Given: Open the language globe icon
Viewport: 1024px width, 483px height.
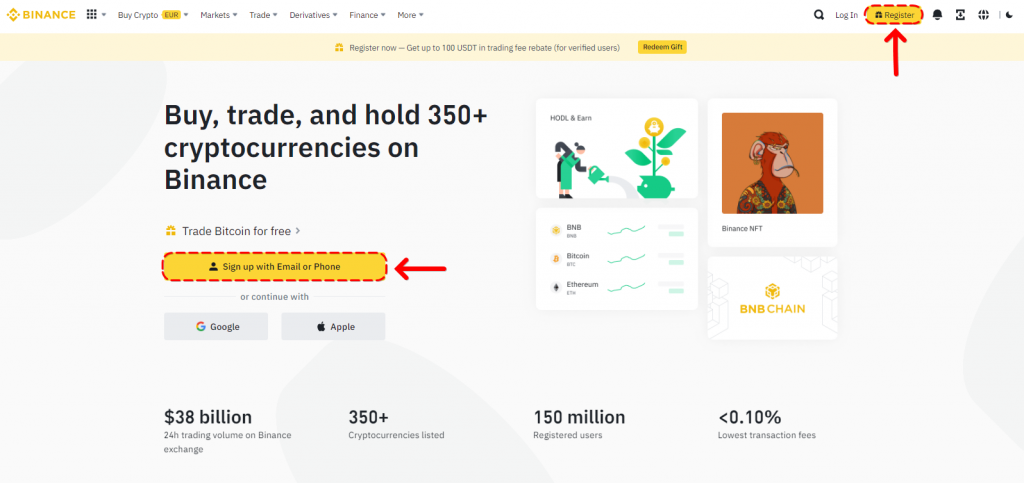Looking at the screenshot, I should 983,15.
